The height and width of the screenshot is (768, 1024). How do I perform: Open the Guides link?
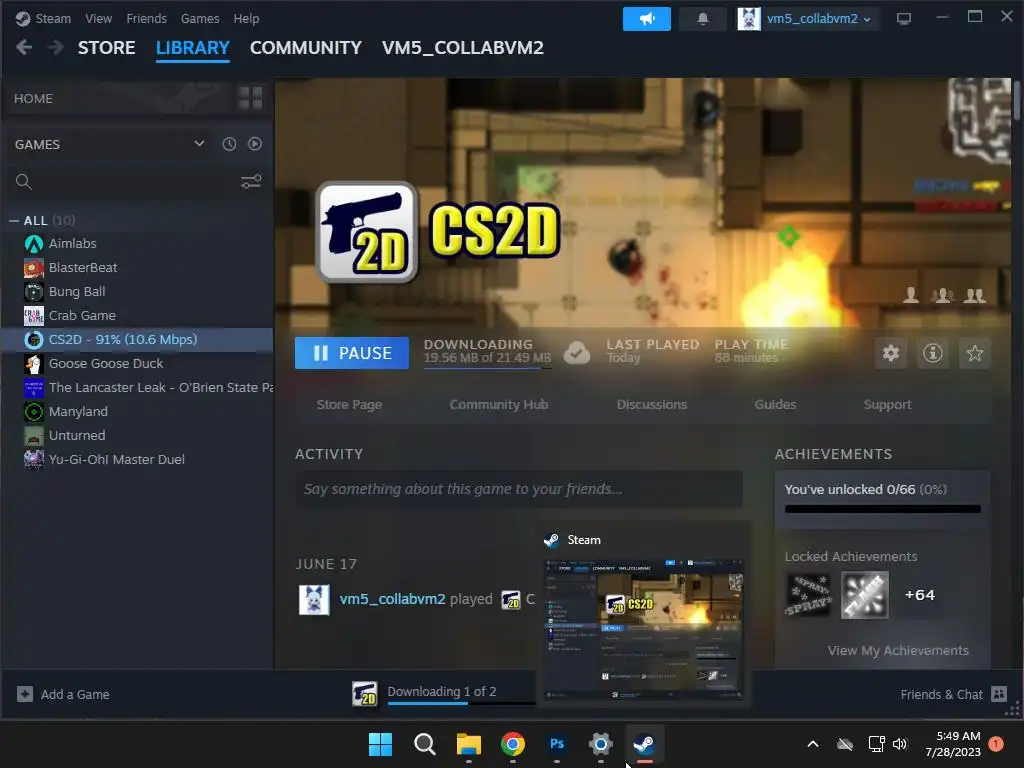775,405
